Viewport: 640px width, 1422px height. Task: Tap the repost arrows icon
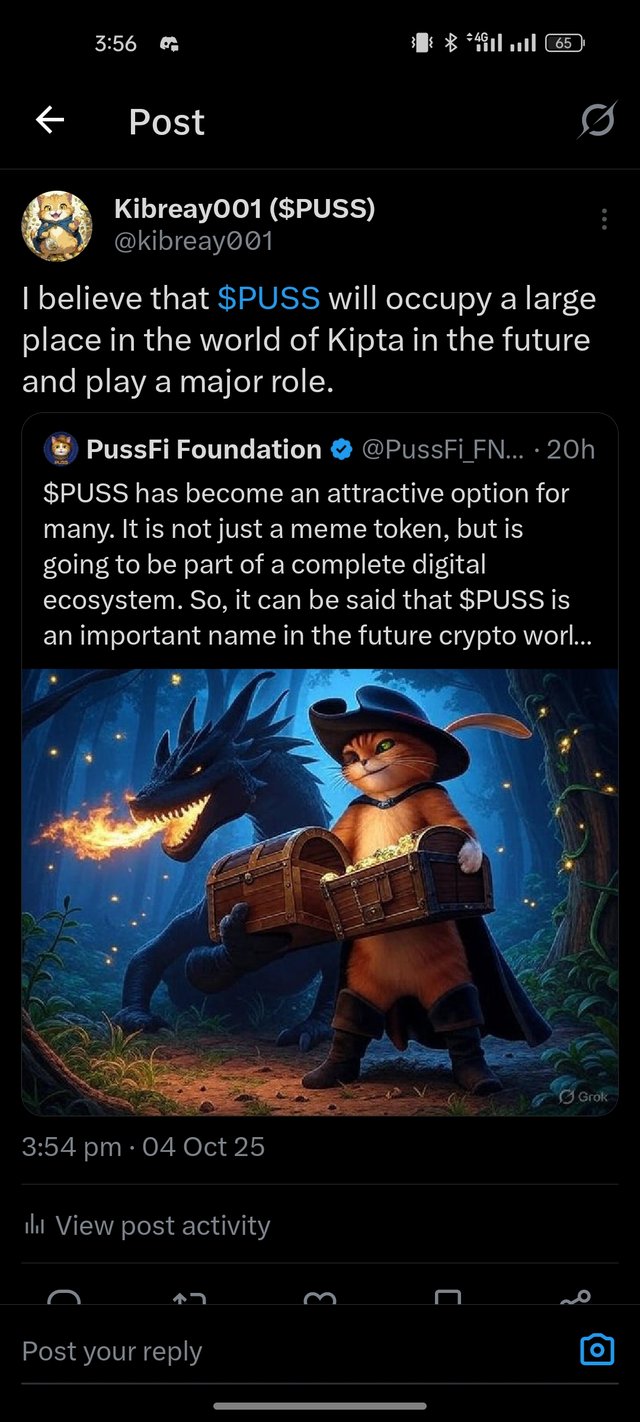[x=190, y=1296]
